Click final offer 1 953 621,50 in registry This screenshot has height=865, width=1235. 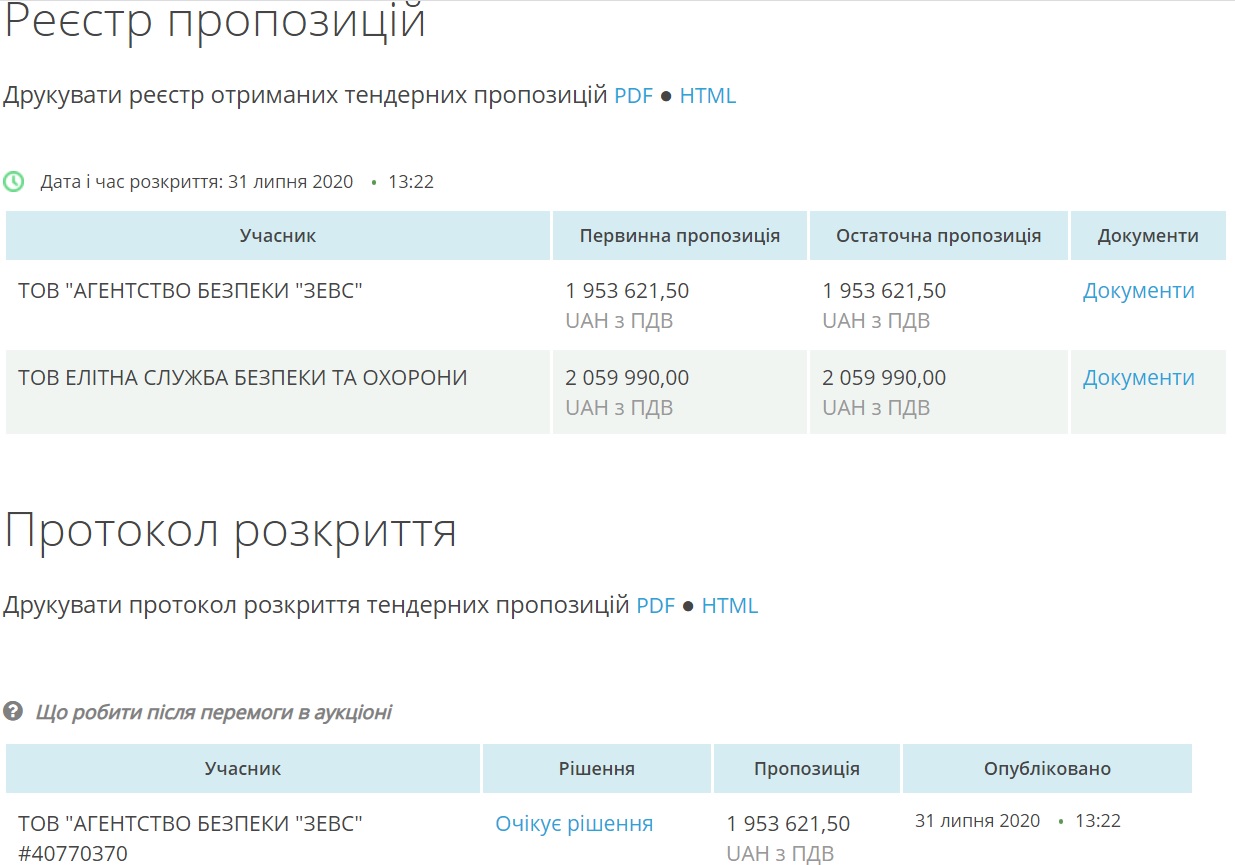tap(884, 291)
